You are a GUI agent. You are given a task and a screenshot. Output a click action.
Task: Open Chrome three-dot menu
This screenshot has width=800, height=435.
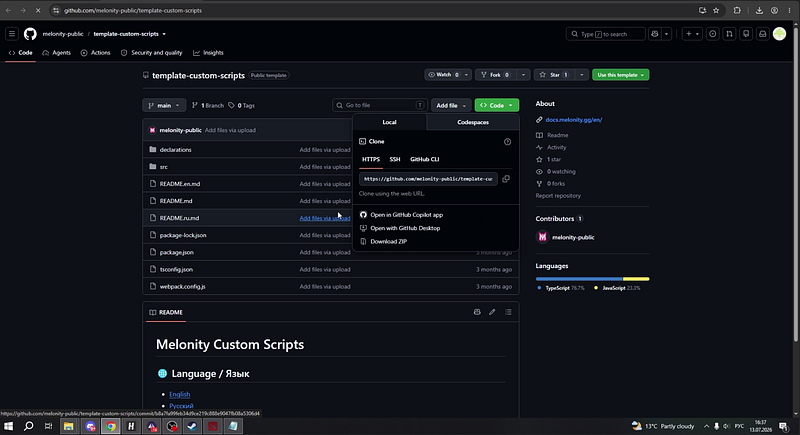pos(789,10)
